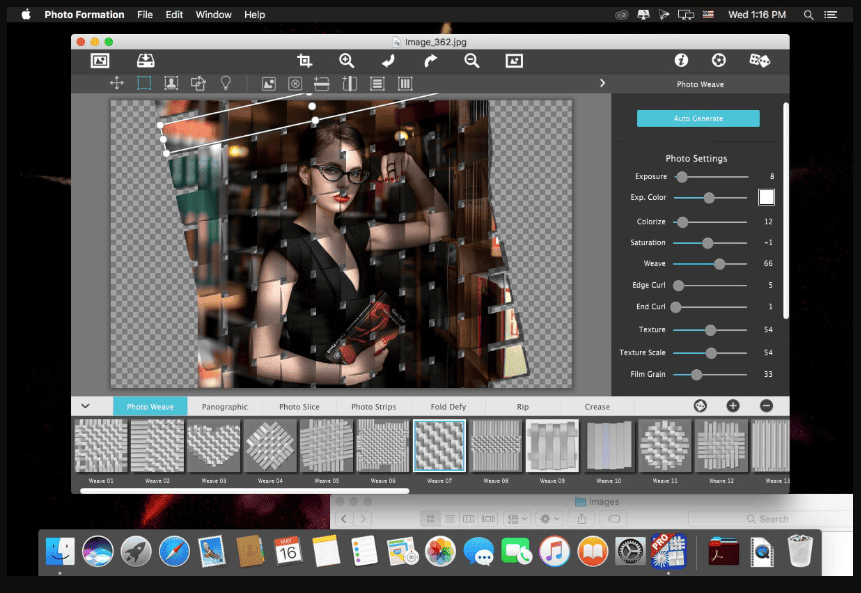This screenshot has width=861, height=593.
Task: Switch to Rip tab
Action: click(x=523, y=407)
